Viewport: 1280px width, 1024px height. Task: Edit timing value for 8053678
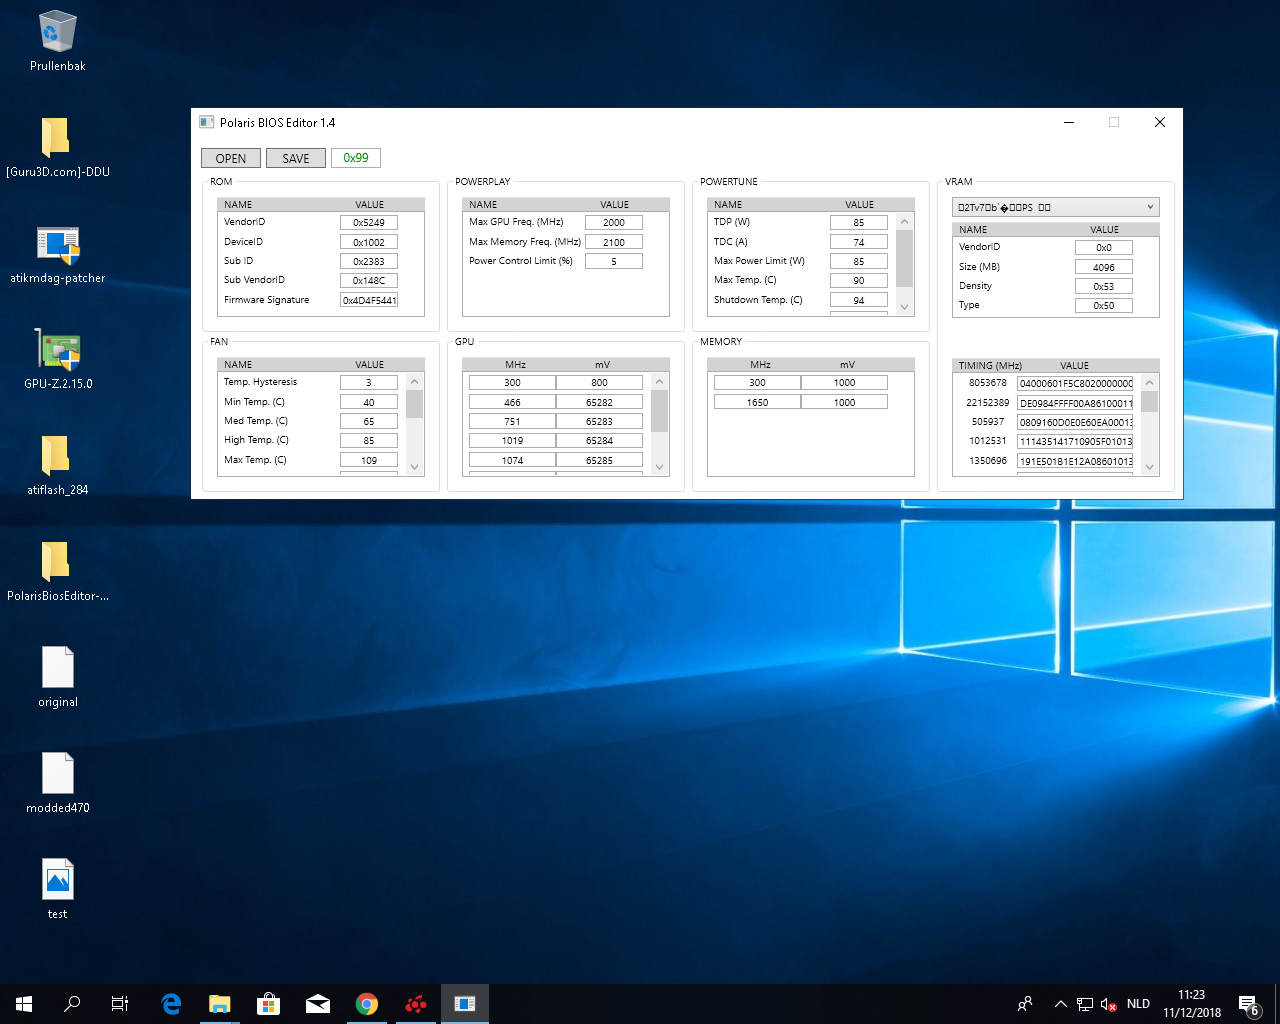point(1075,383)
